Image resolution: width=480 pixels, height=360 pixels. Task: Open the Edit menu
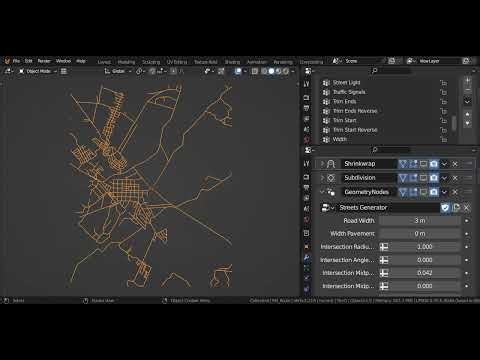click(x=29, y=61)
